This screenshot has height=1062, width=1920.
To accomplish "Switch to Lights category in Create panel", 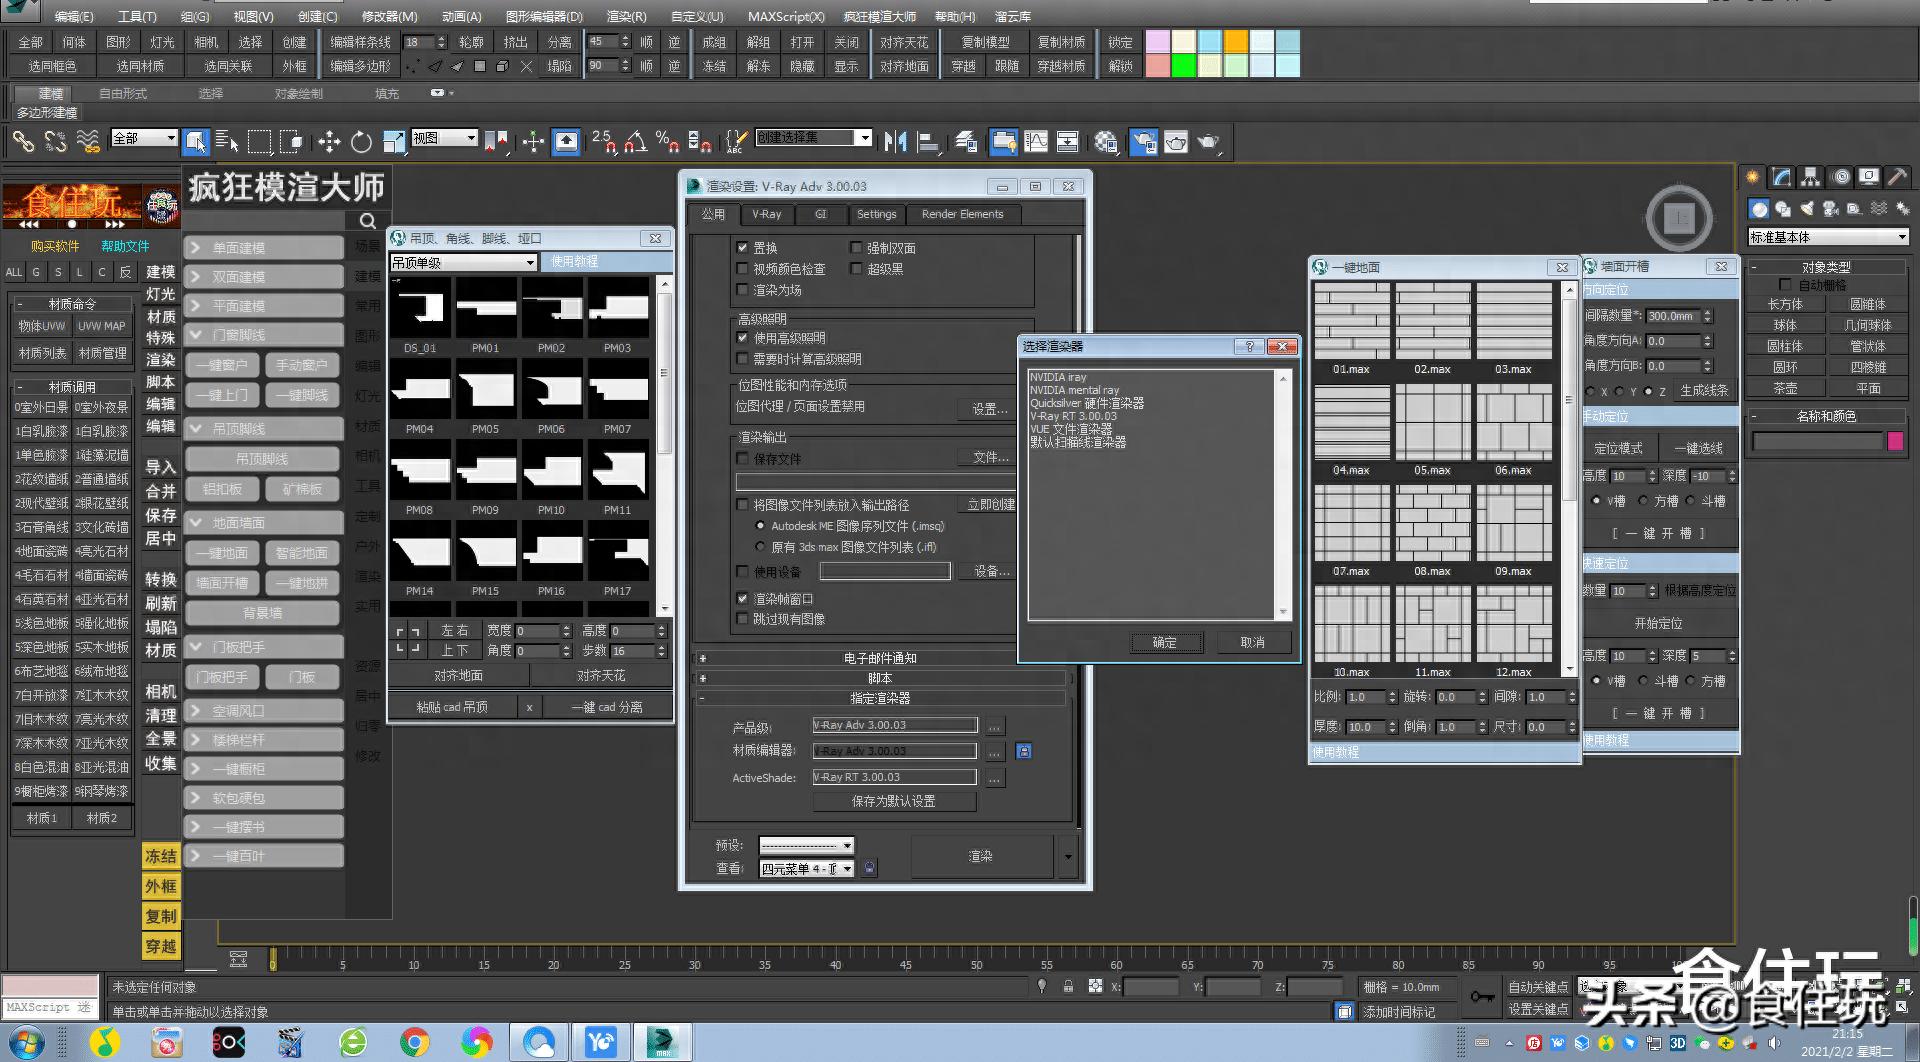I will 1807,208.
